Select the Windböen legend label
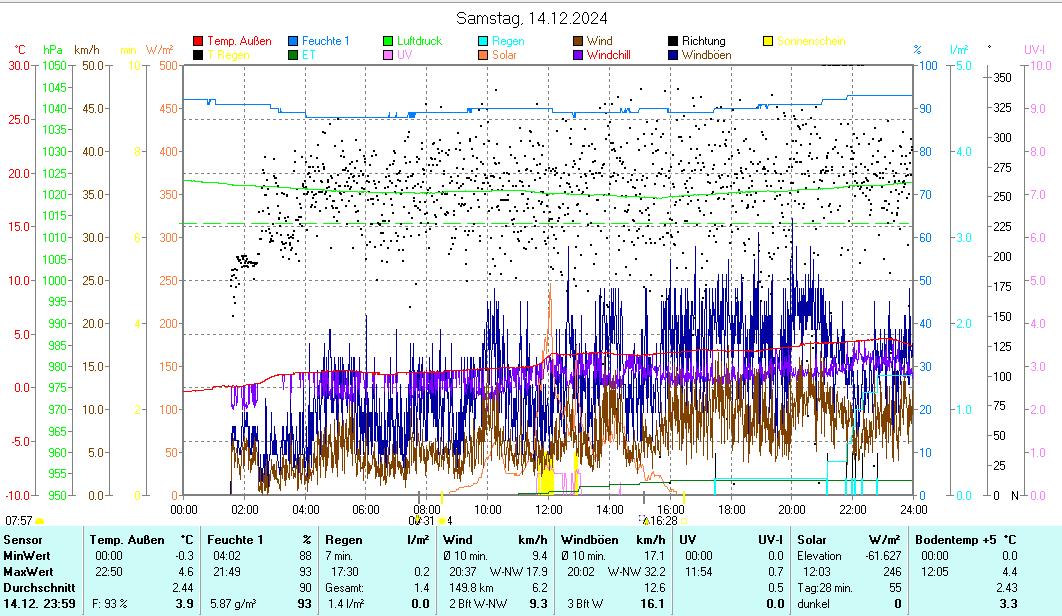This screenshot has width=1062, height=616. (706, 55)
